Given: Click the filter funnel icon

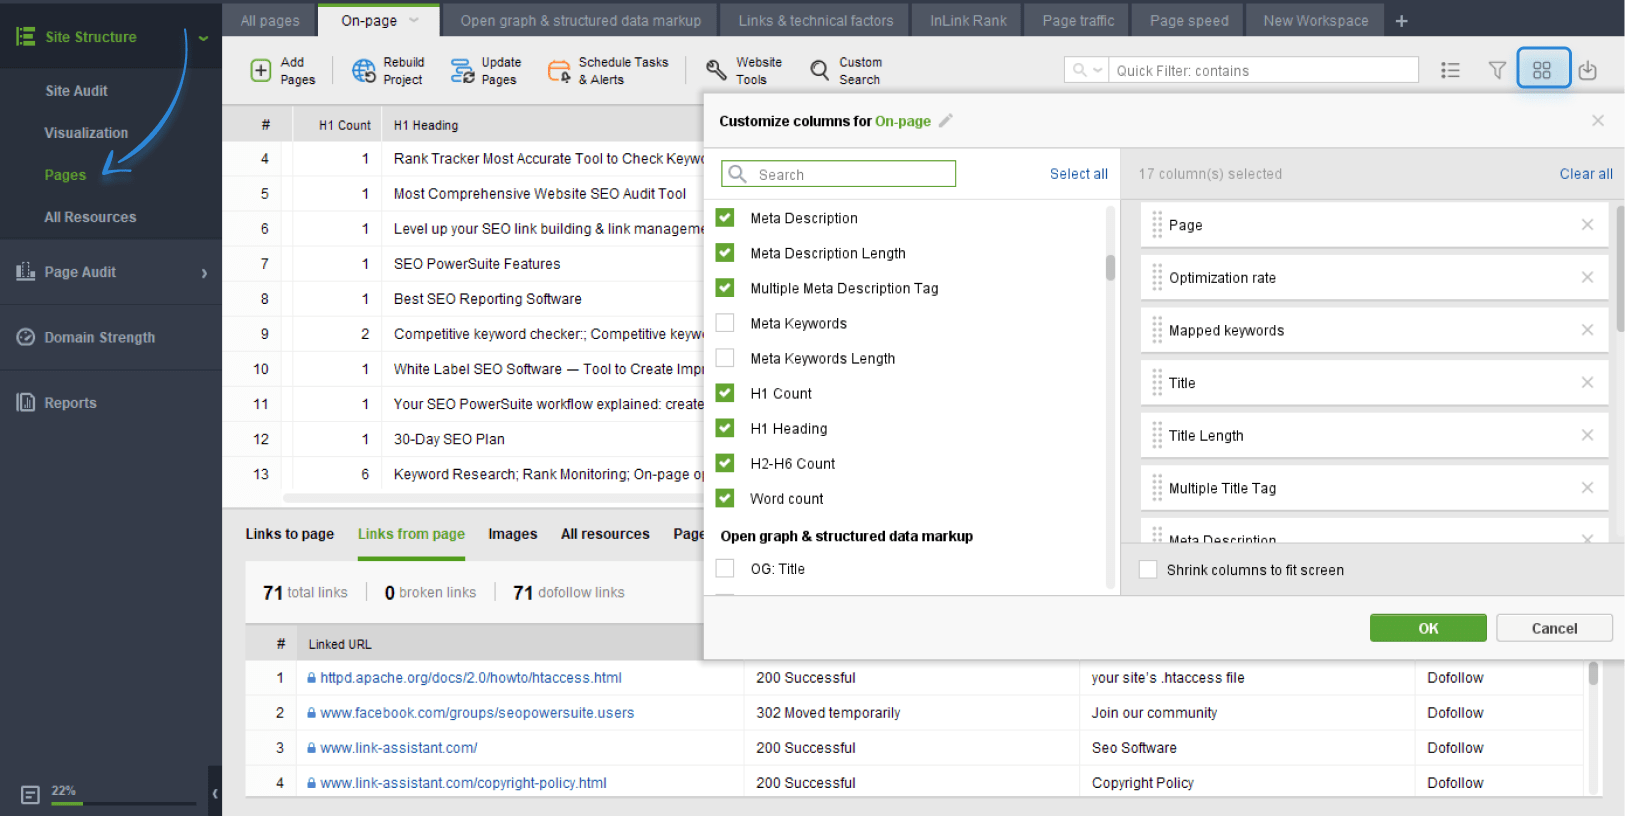Looking at the screenshot, I should coord(1497,70).
